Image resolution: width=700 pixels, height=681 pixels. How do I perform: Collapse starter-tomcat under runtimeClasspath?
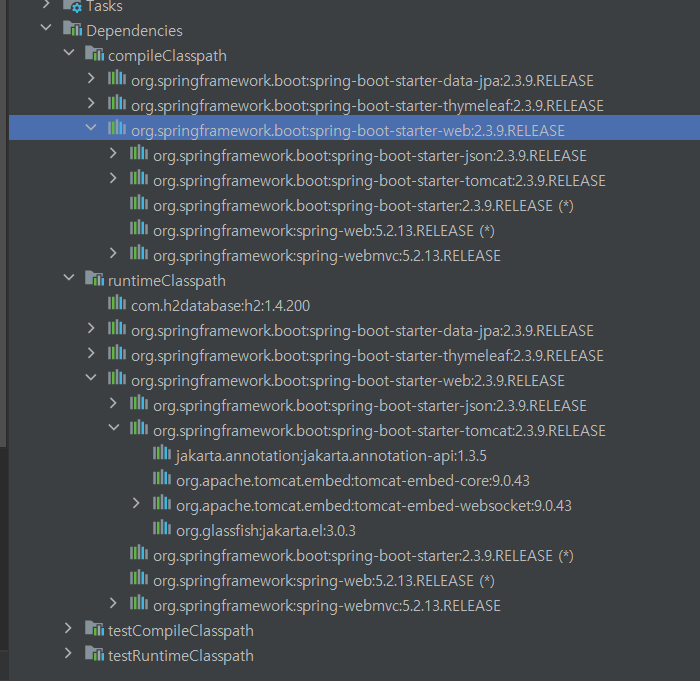point(114,428)
